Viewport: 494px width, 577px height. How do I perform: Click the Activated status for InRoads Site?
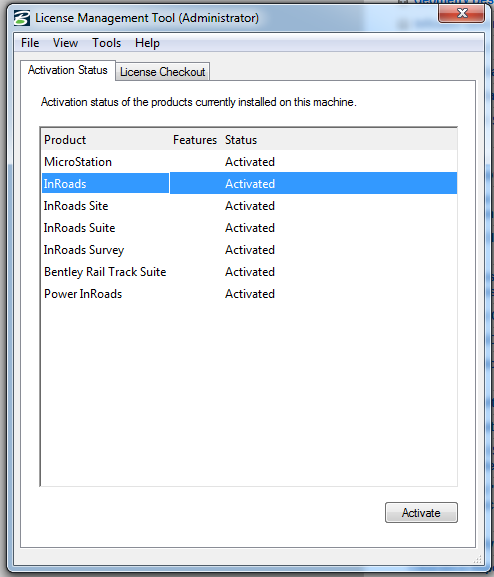250,206
